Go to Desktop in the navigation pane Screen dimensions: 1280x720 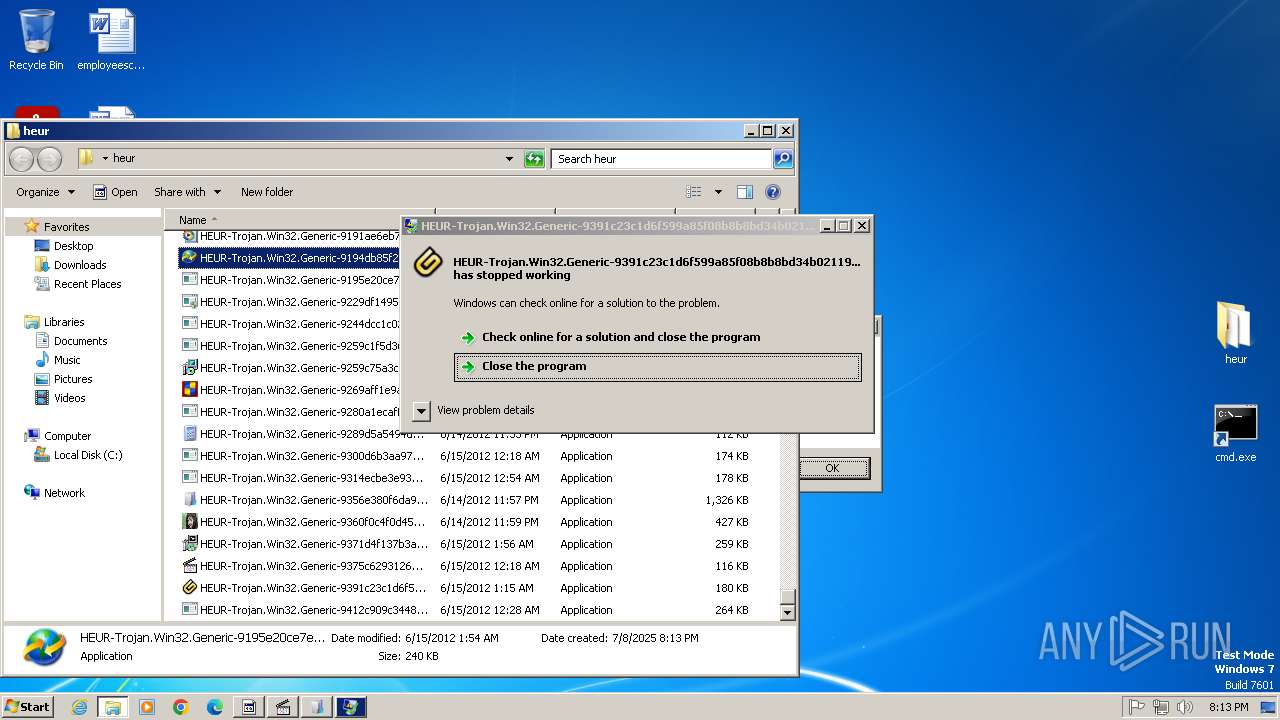73,246
